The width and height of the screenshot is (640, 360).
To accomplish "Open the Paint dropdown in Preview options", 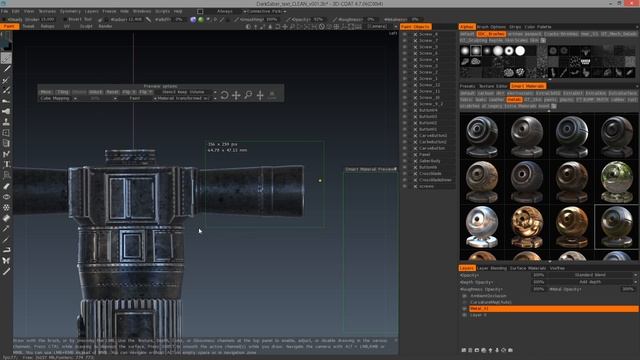I will [138, 98].
